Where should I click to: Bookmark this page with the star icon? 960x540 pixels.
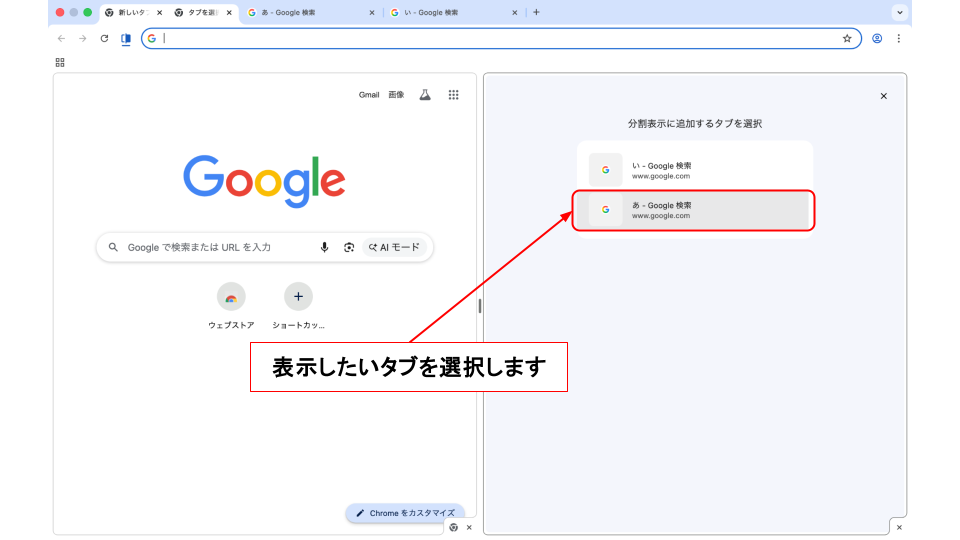847,39
